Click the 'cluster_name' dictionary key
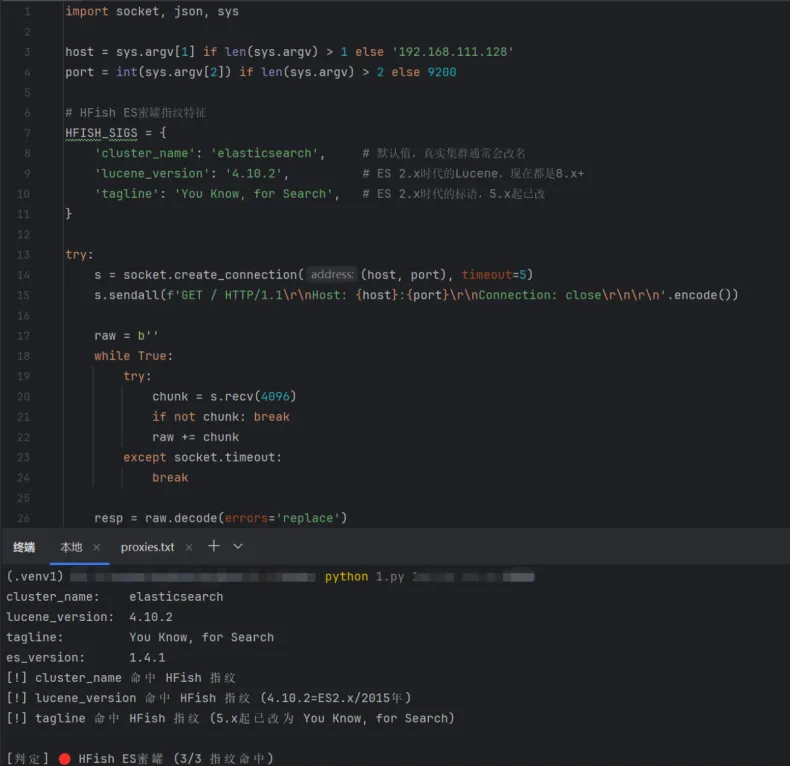This screenshot has width=790, height=767. [145, 154]
